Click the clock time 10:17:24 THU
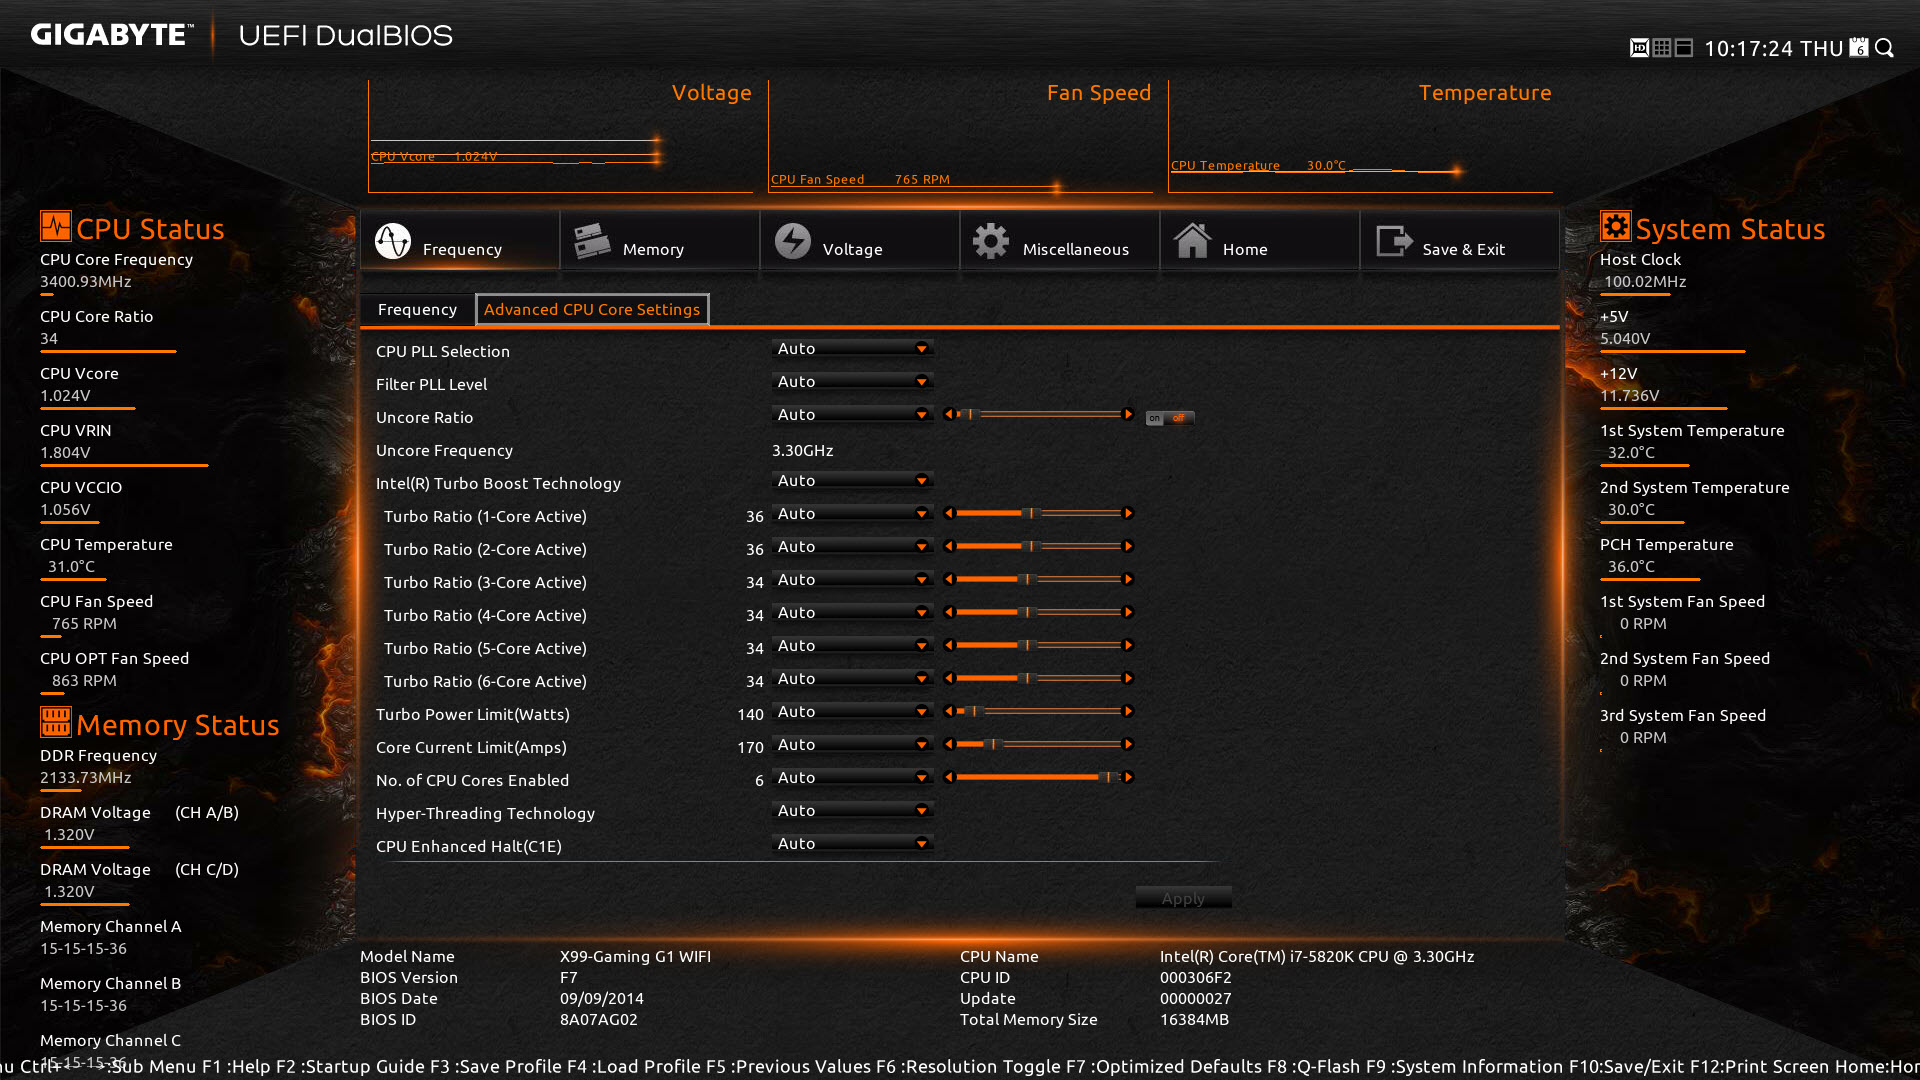 point(1773,48)
